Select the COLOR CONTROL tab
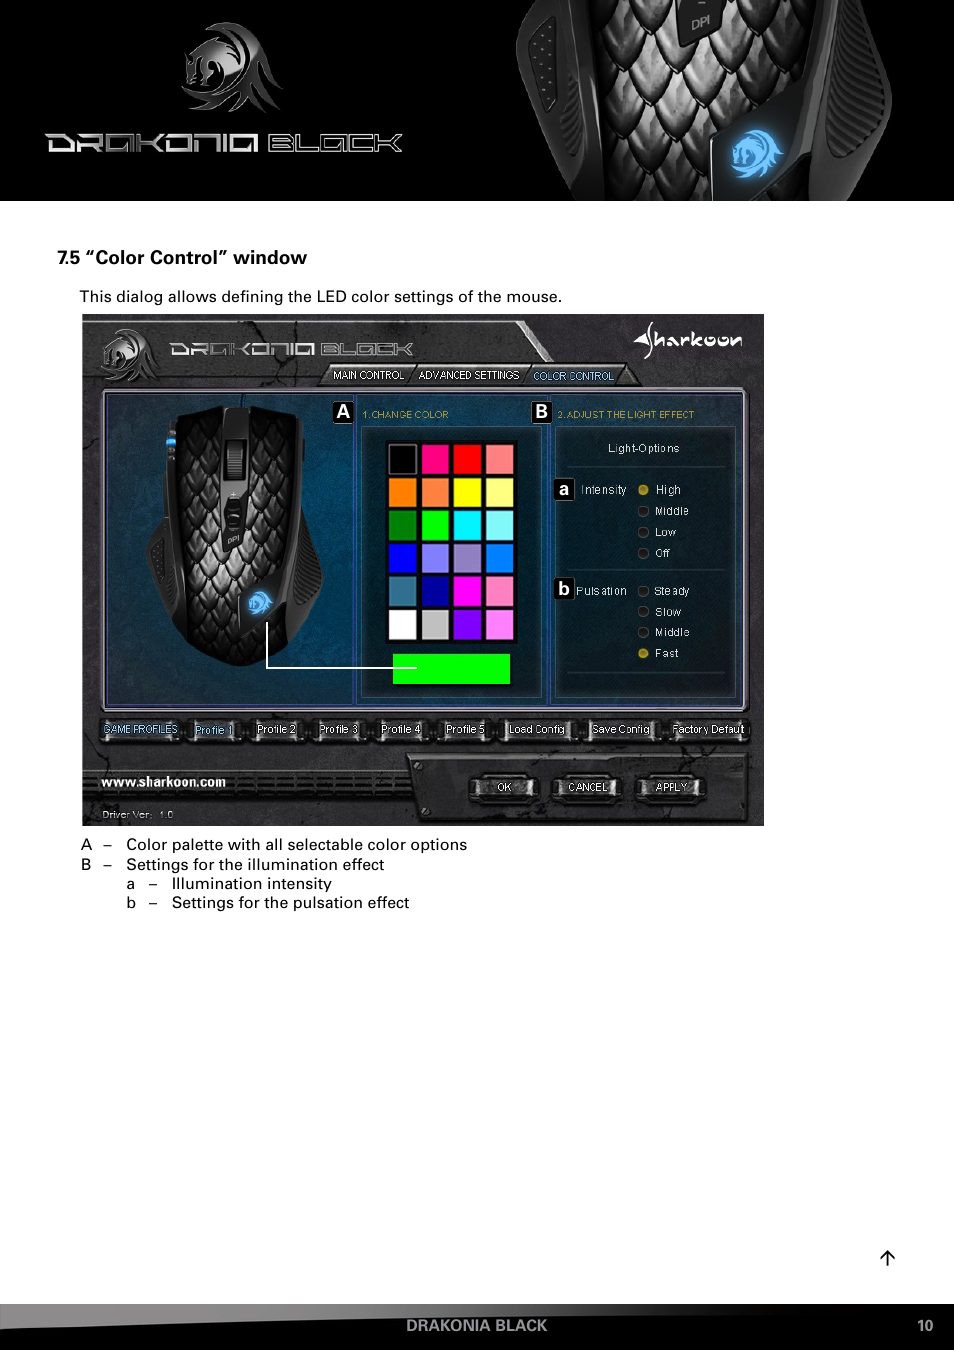Image resolution: width=954 pixels, height=1350 pixels. [x=574, y=376]
